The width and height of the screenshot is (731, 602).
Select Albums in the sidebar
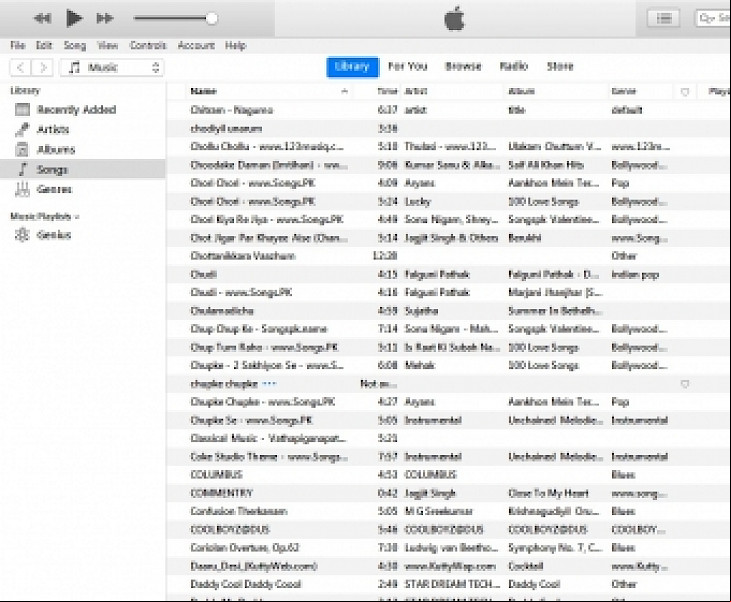(x=83, y=150)
